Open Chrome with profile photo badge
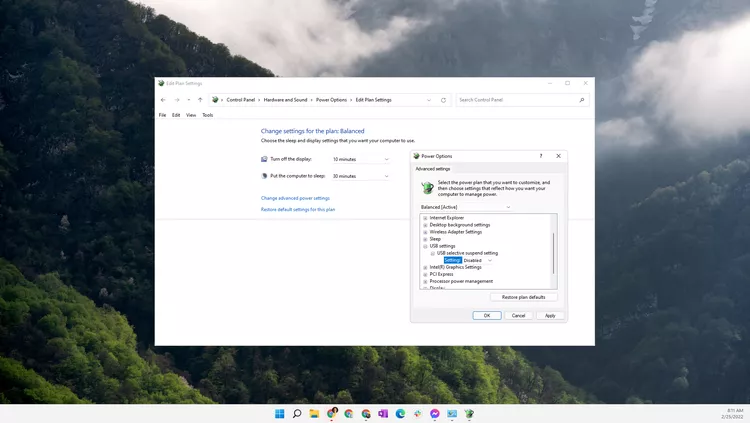The image size is (750, 423). (x=331, y=413)
